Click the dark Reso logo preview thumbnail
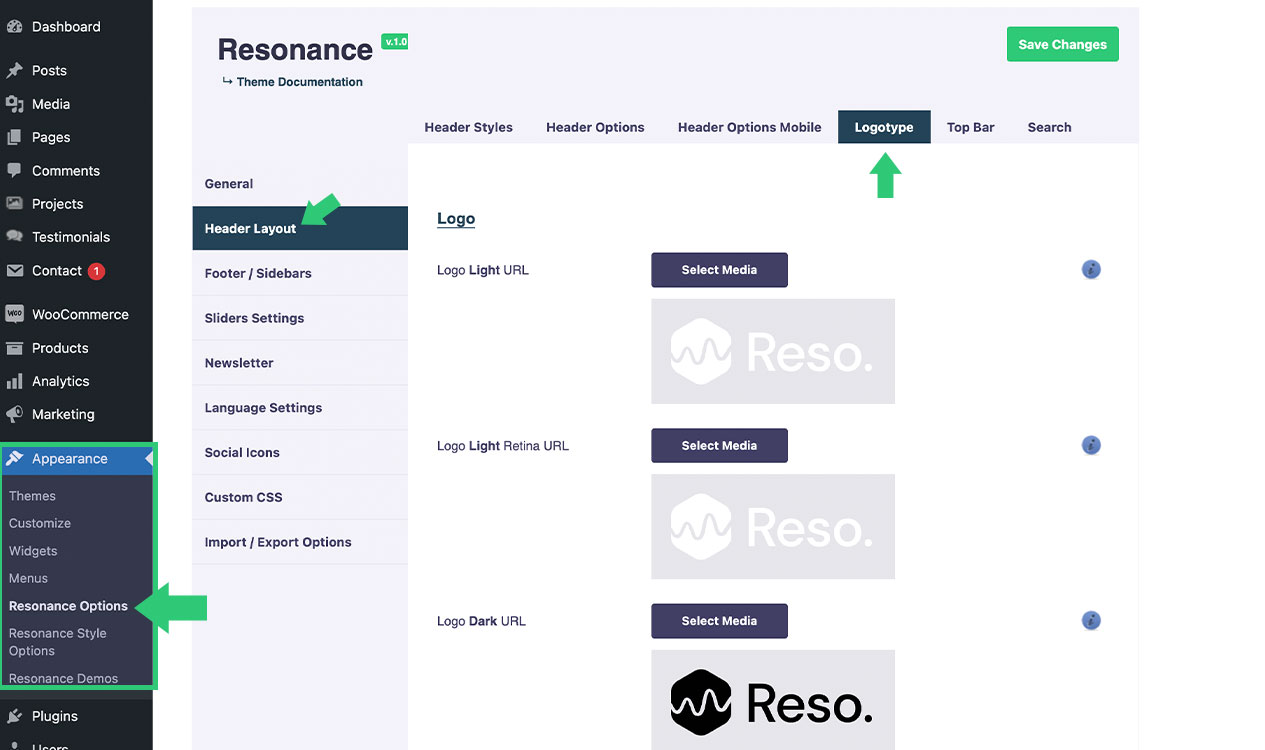The width and height of the screenshot is (1265, 750). coord(772,702)
